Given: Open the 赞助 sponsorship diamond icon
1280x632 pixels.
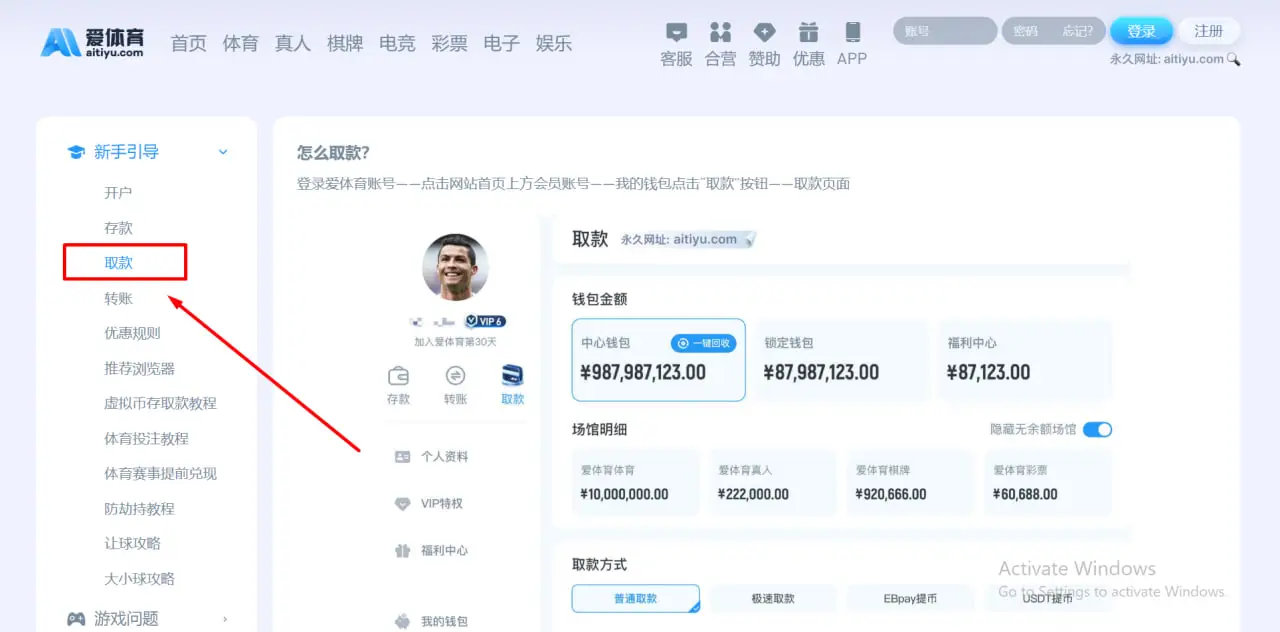Looking at the screenshot, I should click(764, 32).
